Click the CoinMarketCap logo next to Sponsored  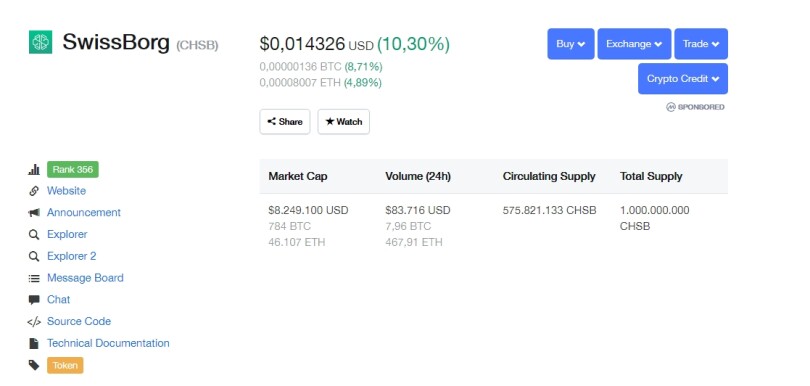tap(671, 107)
